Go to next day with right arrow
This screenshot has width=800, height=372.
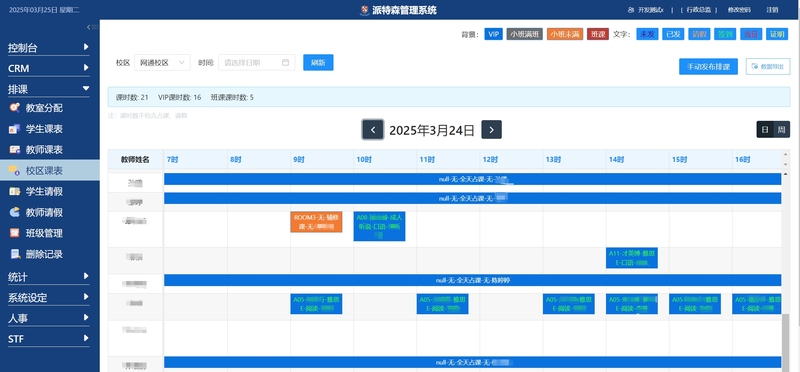click(491, 130)
